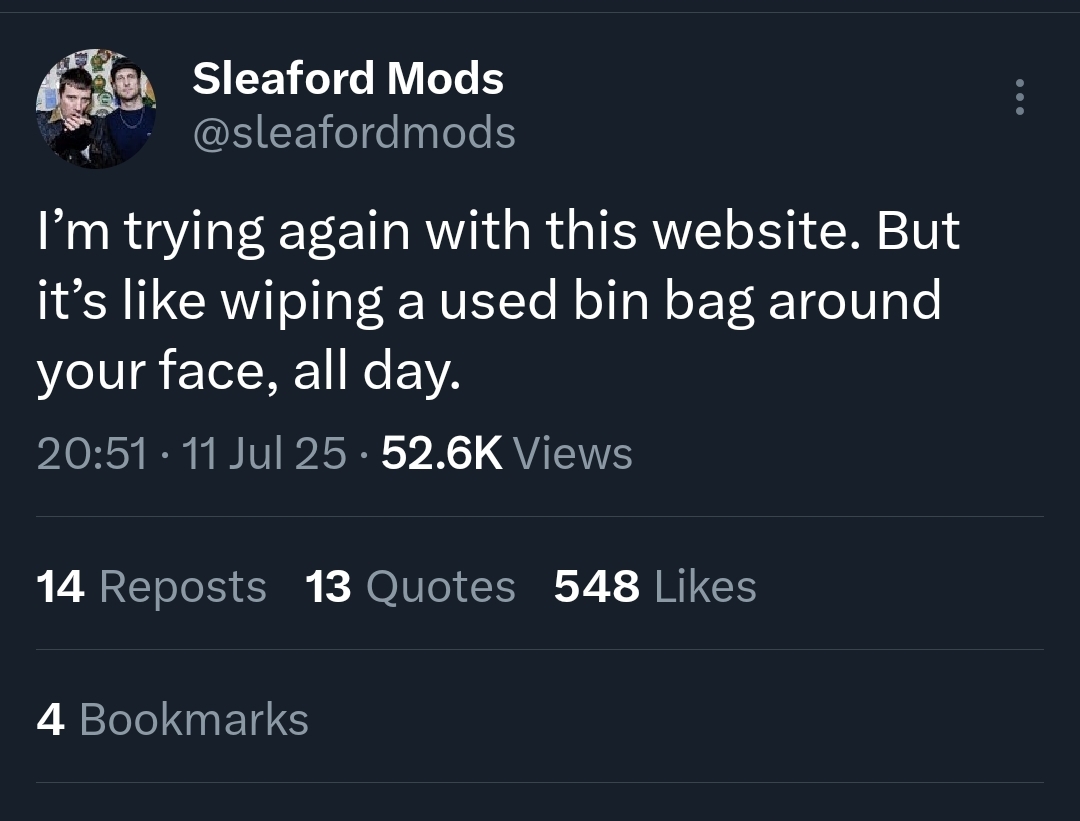The image size is (1080, 821).
Task: Click the 20:51 timestamp
Action: 92,454
